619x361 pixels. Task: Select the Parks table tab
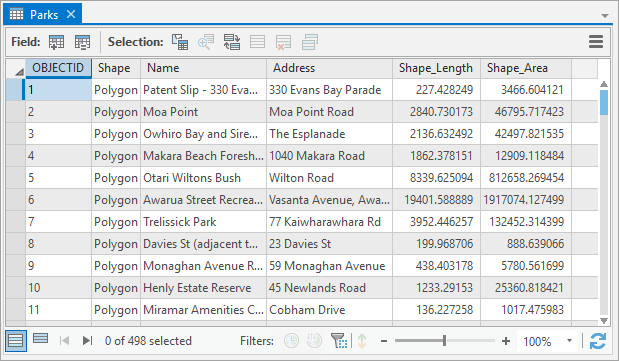point(42,14)
